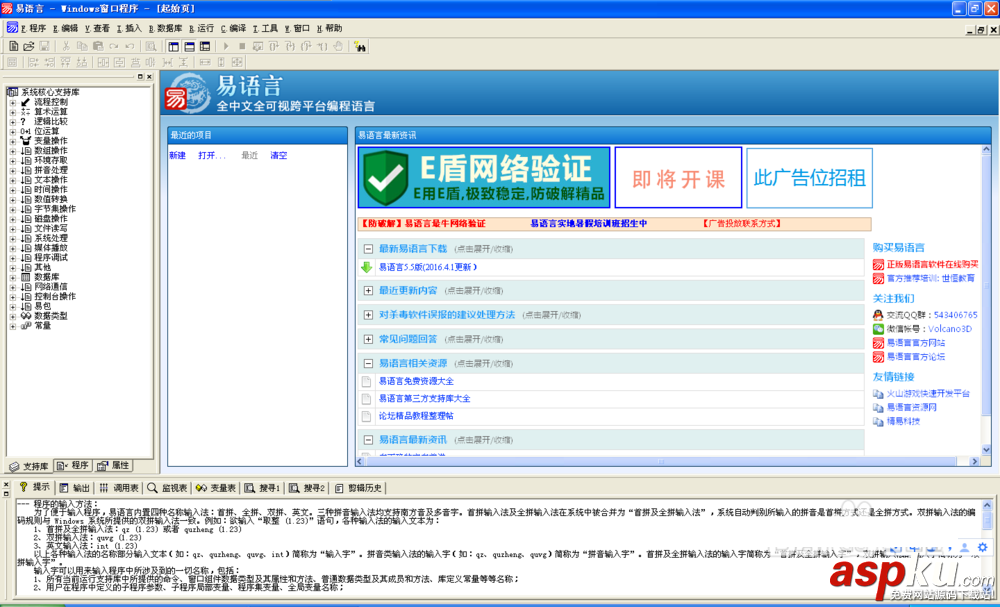Open the 火山游戏快速开发平台 link
The height and width of the screenshot is (607, 1000).
(x=928, y=393)
